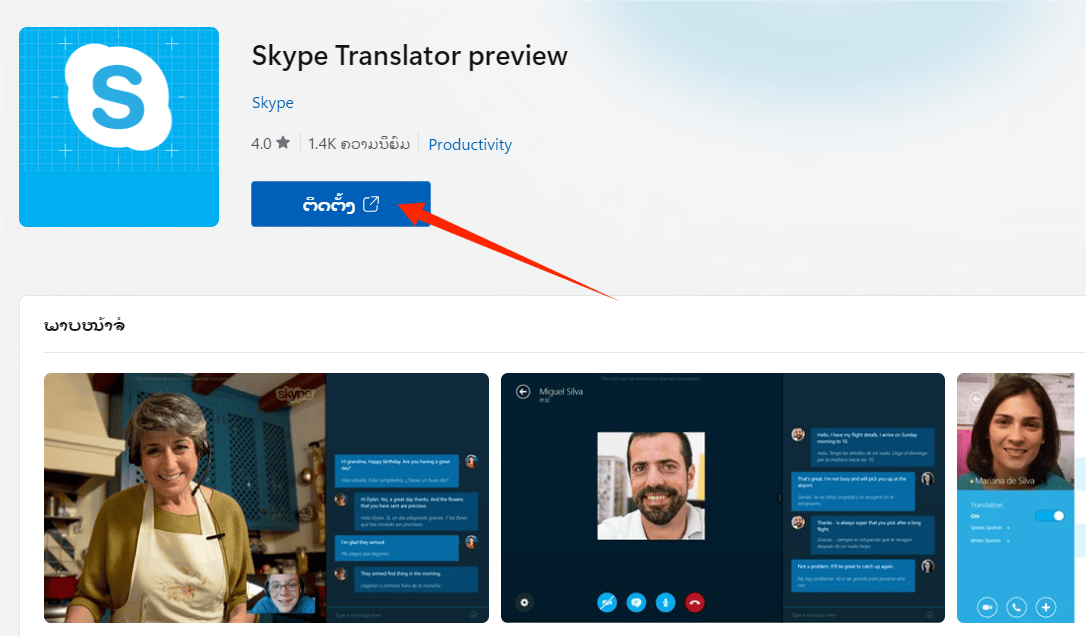This screenshot has height=636, width=1086.
Task: Click the back arrow beside Miguel Silva
Action: [x=523, y=391]
